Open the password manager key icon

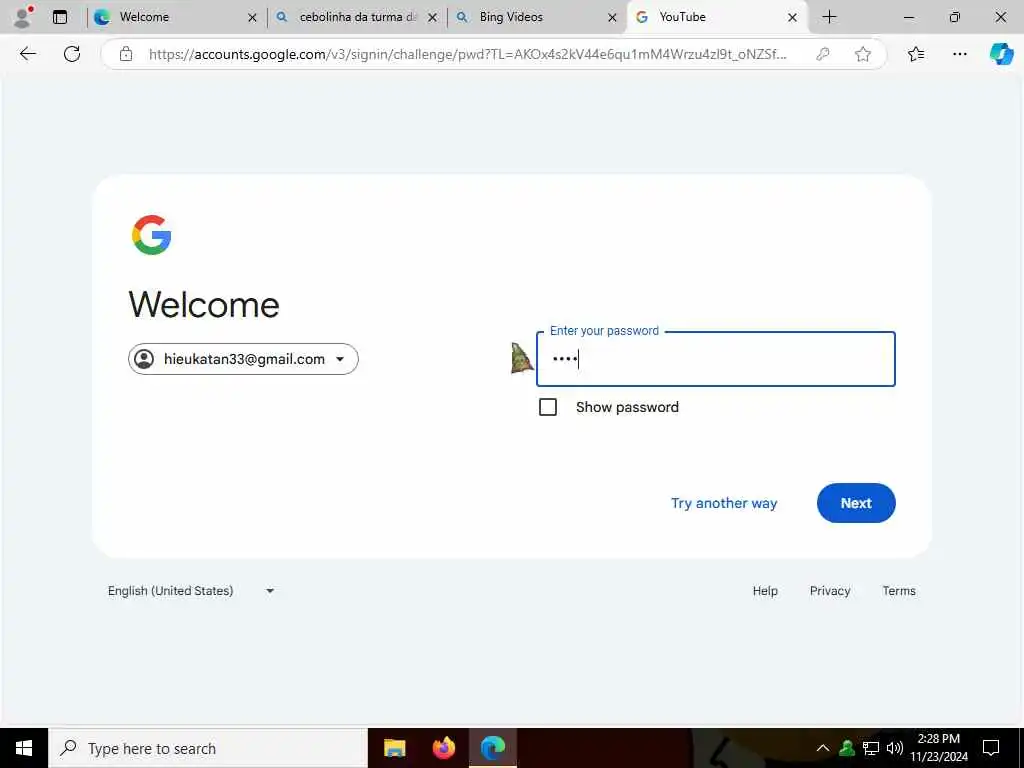point(823,54)
